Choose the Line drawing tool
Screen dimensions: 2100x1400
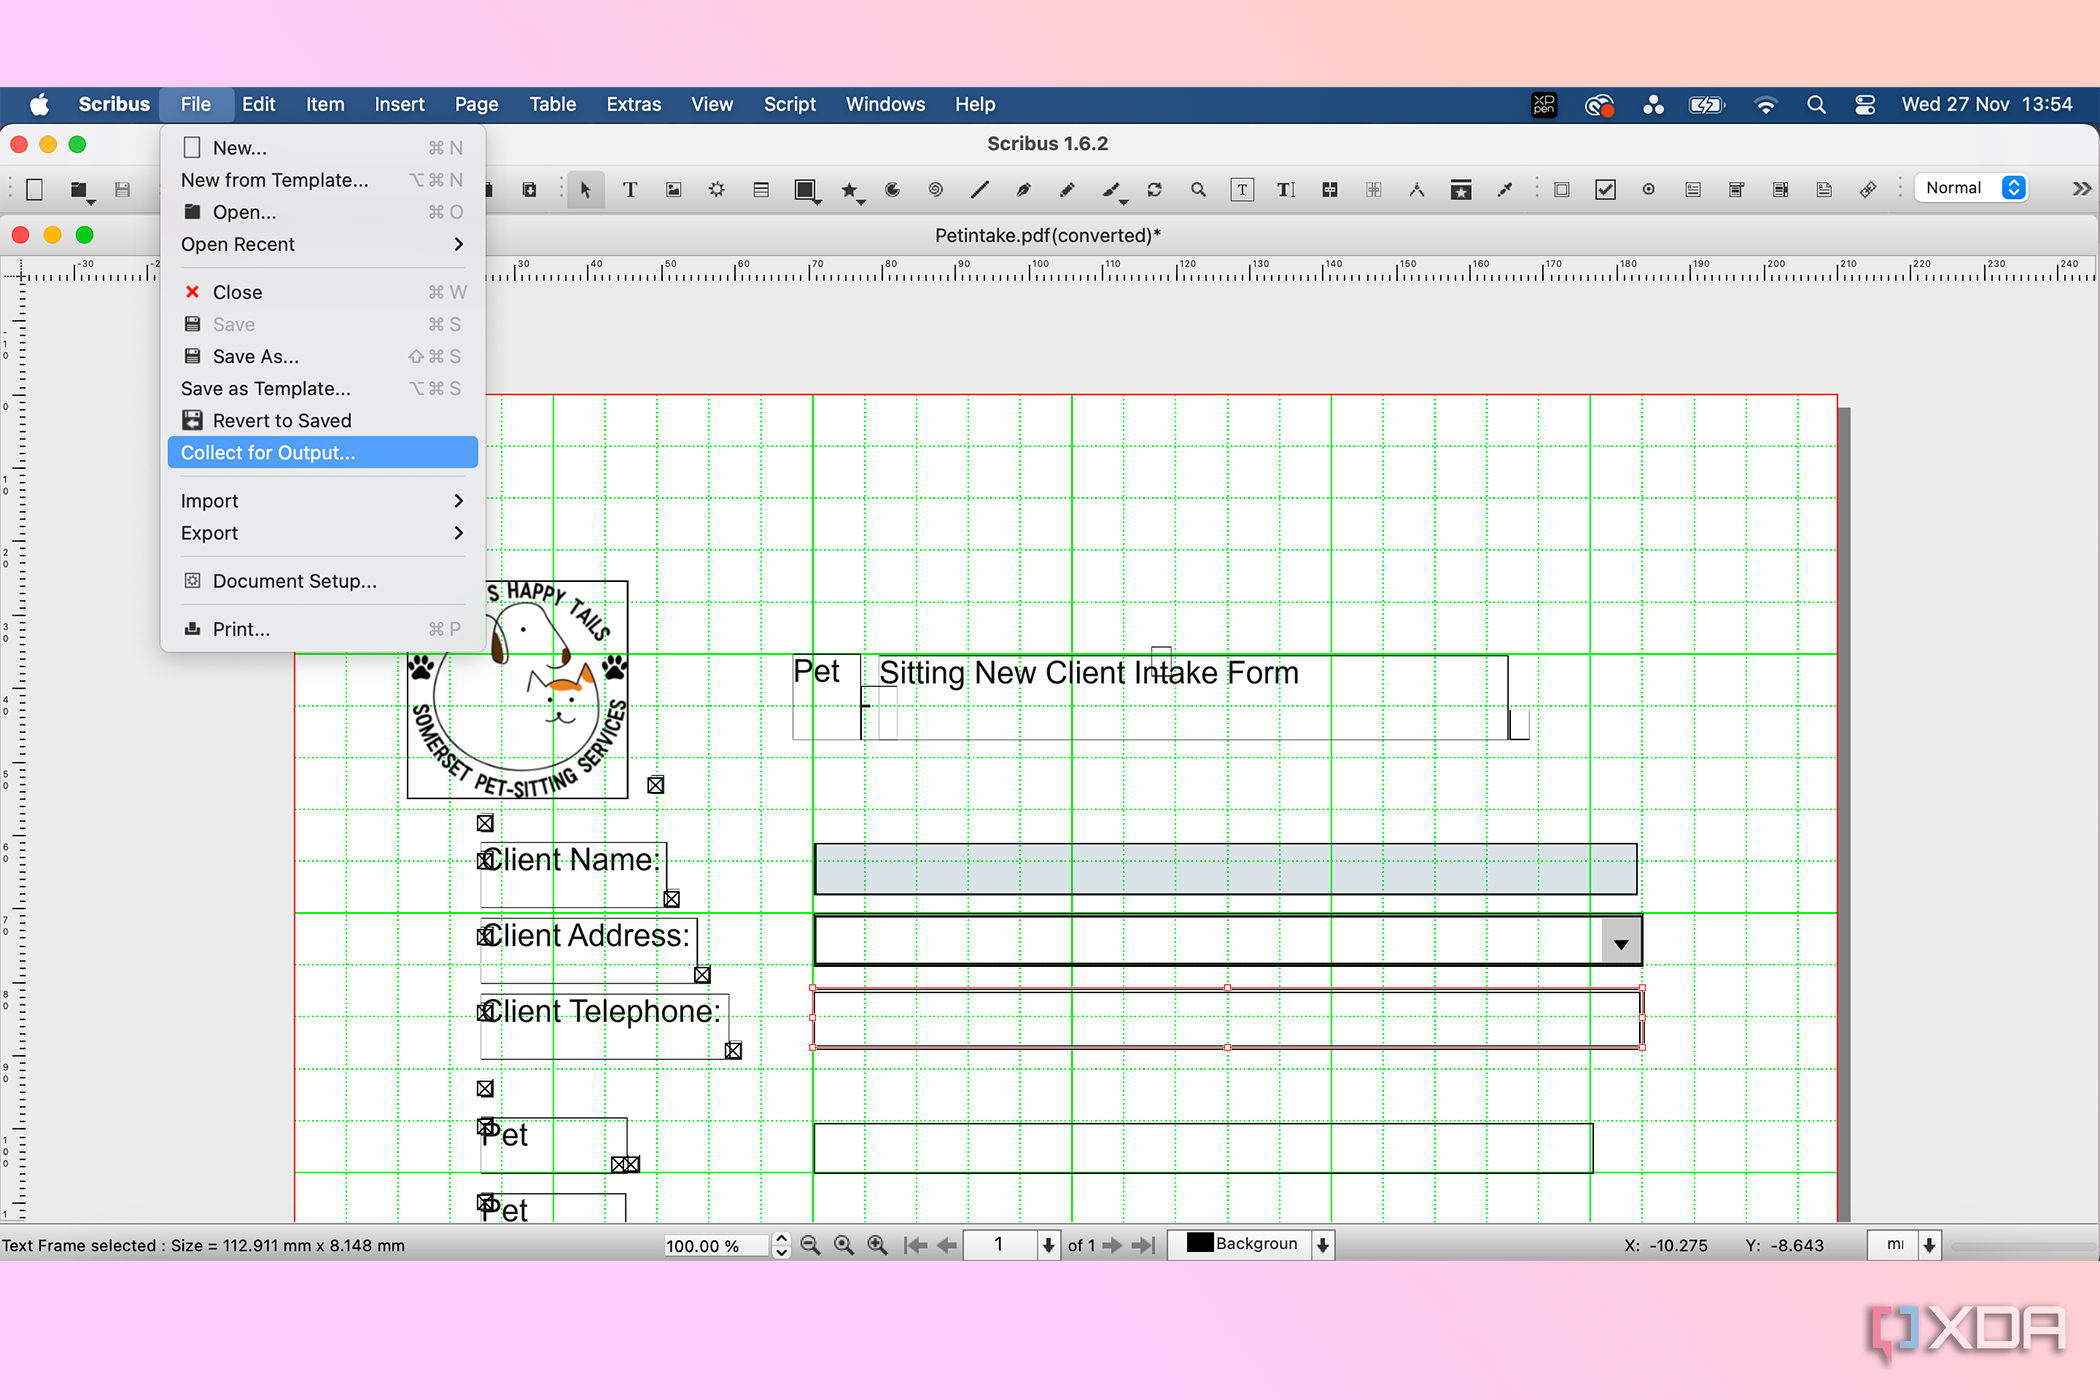click(x=980, y=190)
